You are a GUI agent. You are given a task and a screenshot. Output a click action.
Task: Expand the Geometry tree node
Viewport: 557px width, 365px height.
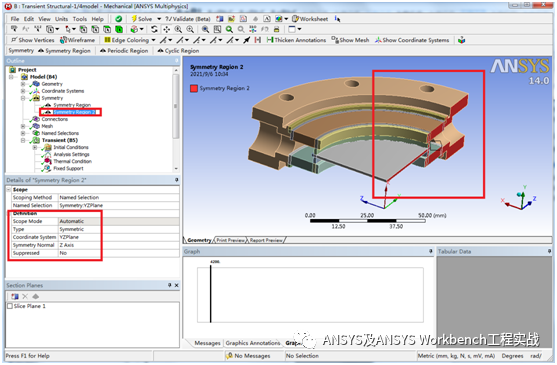coord(23,84)
